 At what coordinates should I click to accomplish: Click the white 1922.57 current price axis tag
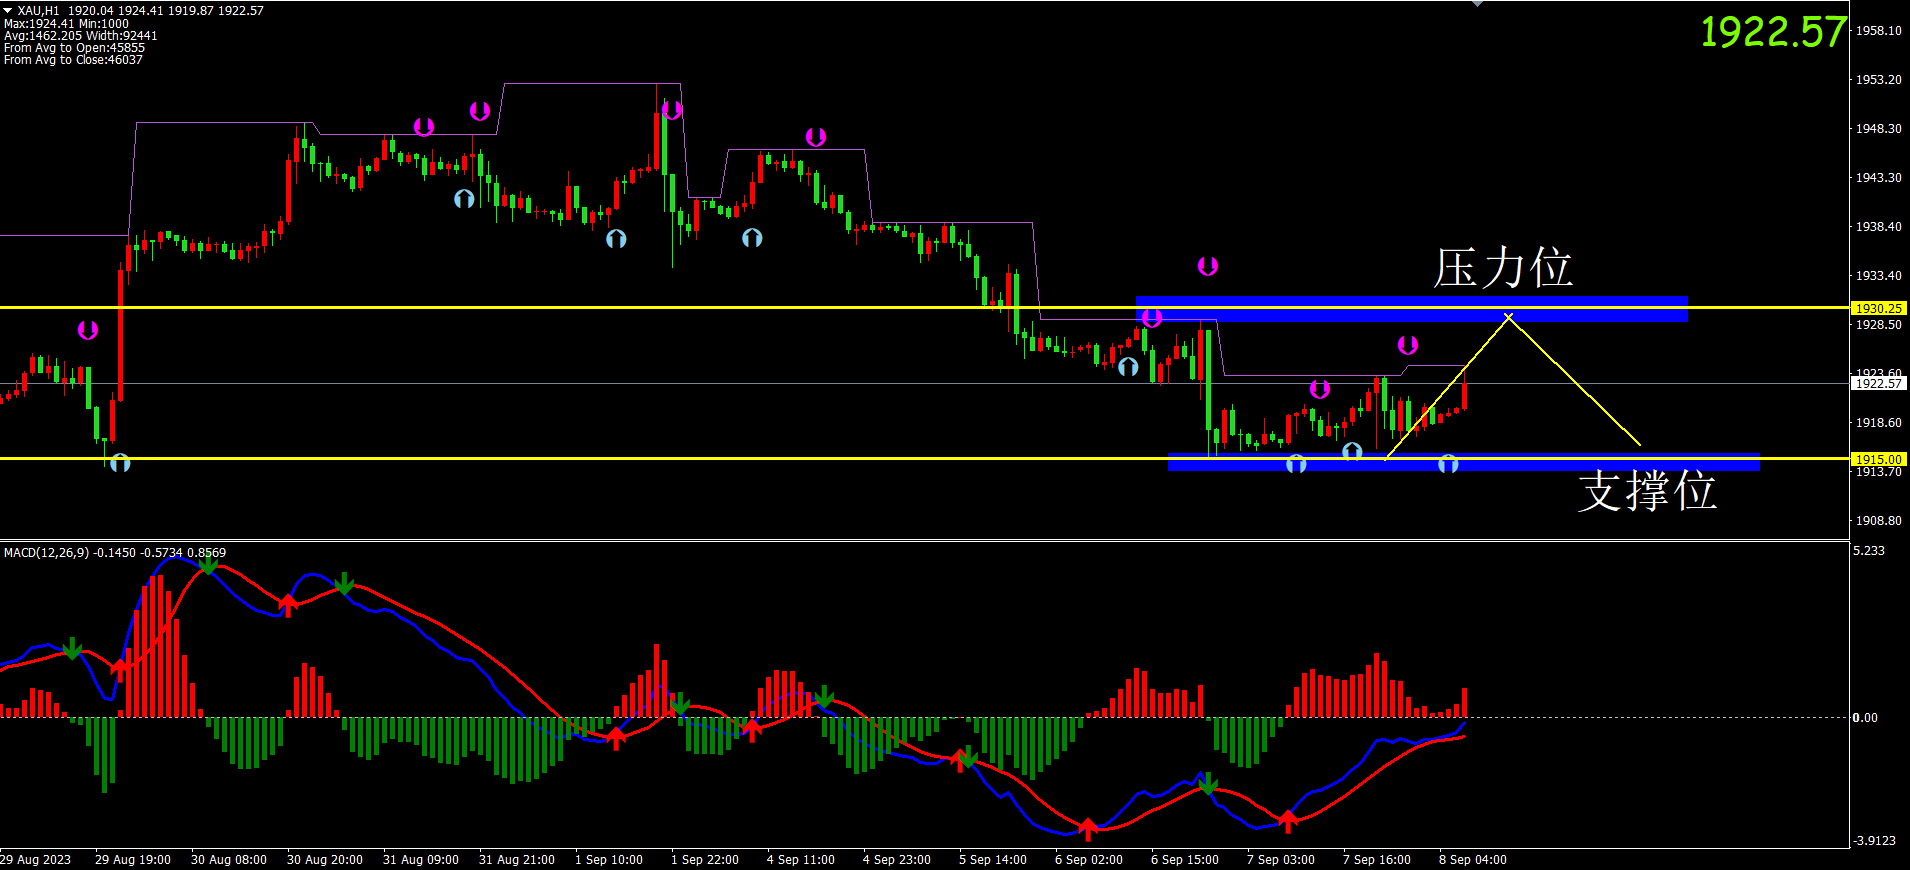coord(1878,383)
